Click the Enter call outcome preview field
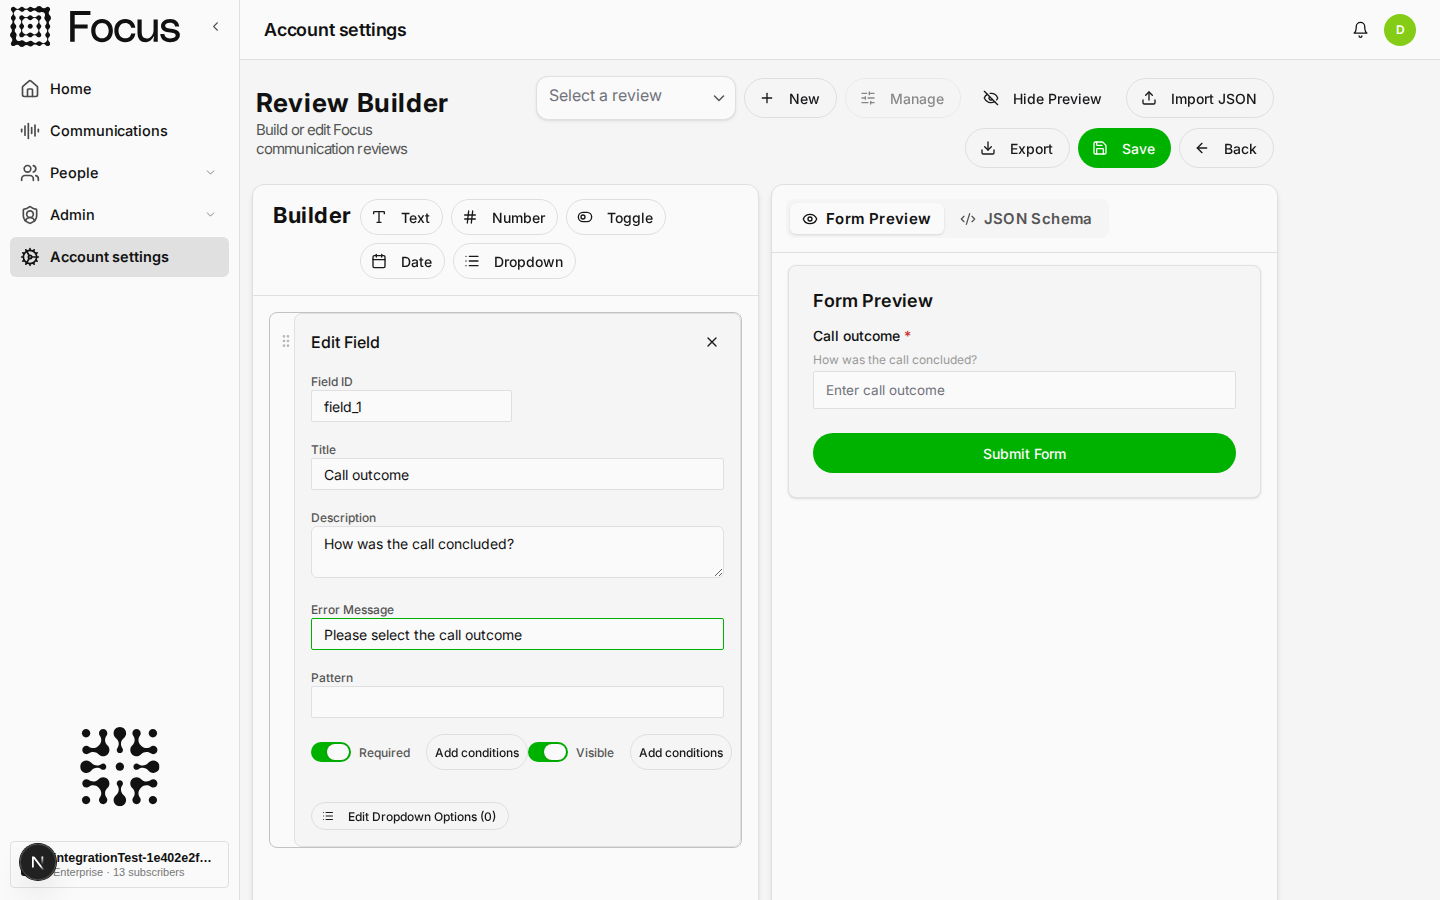Screen dimensions: 1440x900 point(1024,390)
